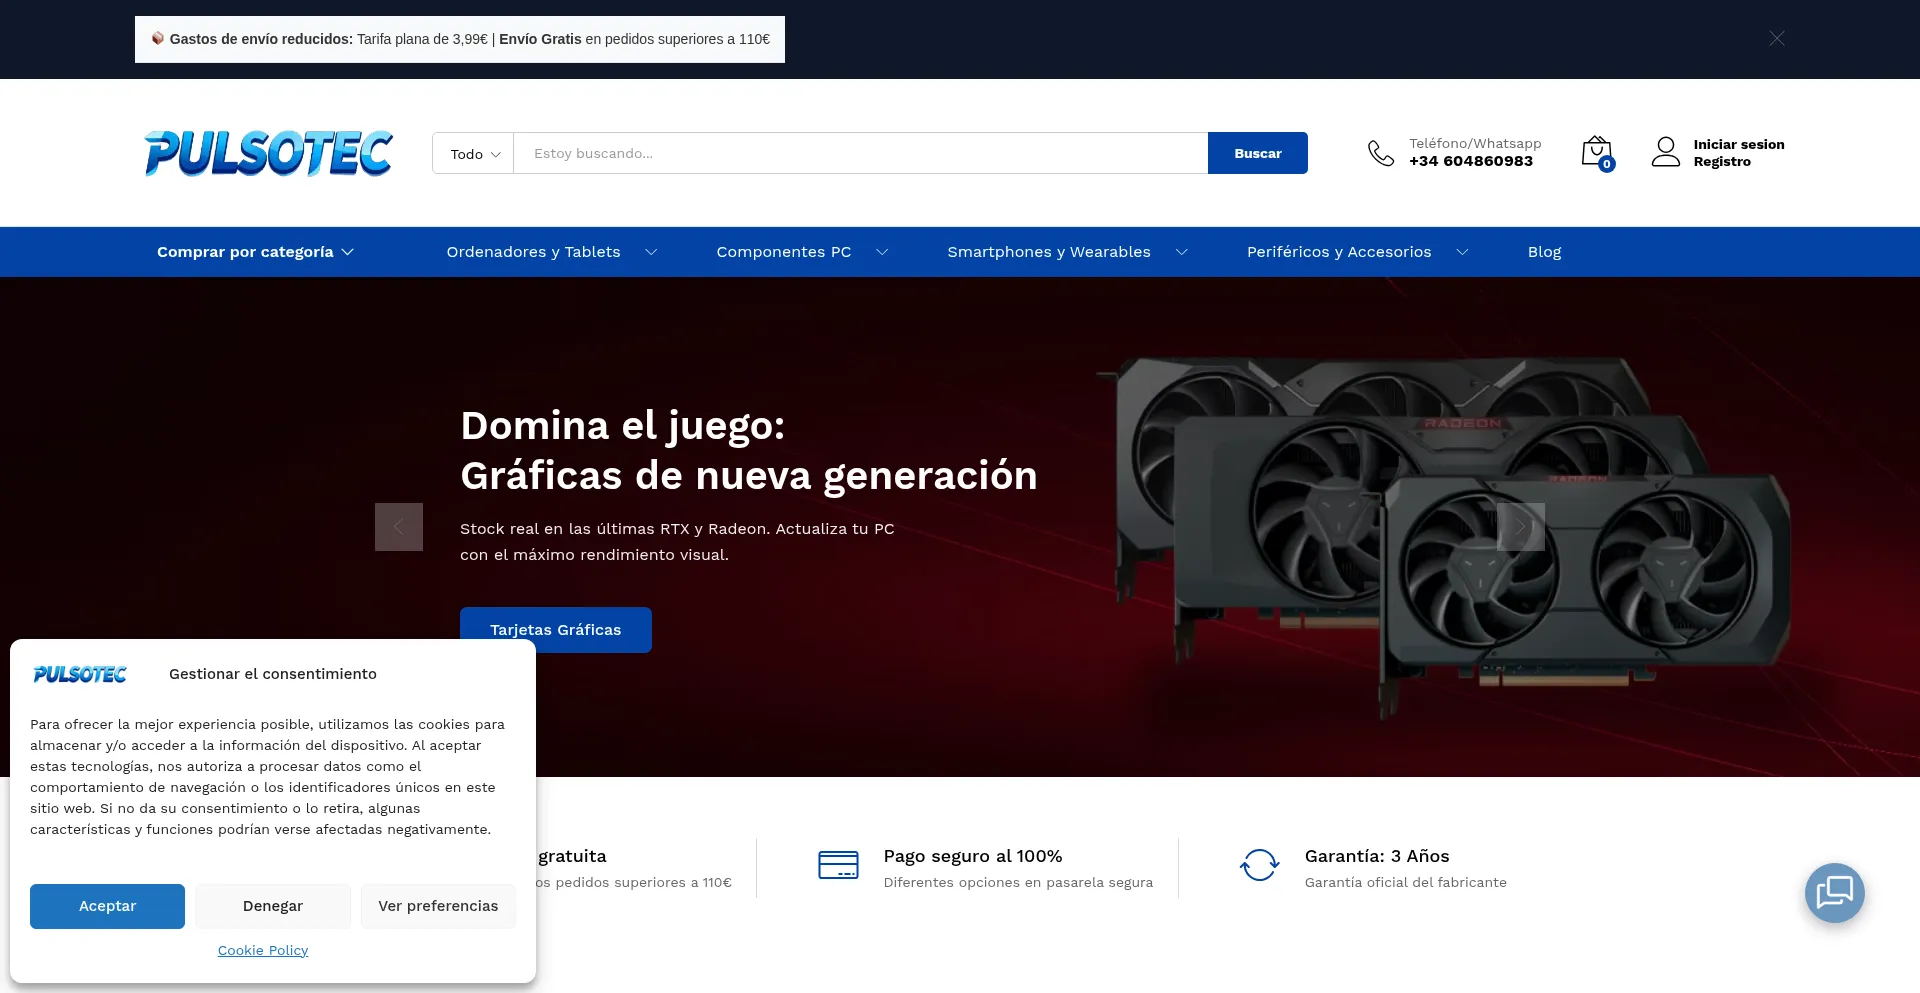Viewport: 1920px width, 993px height.
Task: Click the Pulsotec logo in header
Action: click(268, 153)
